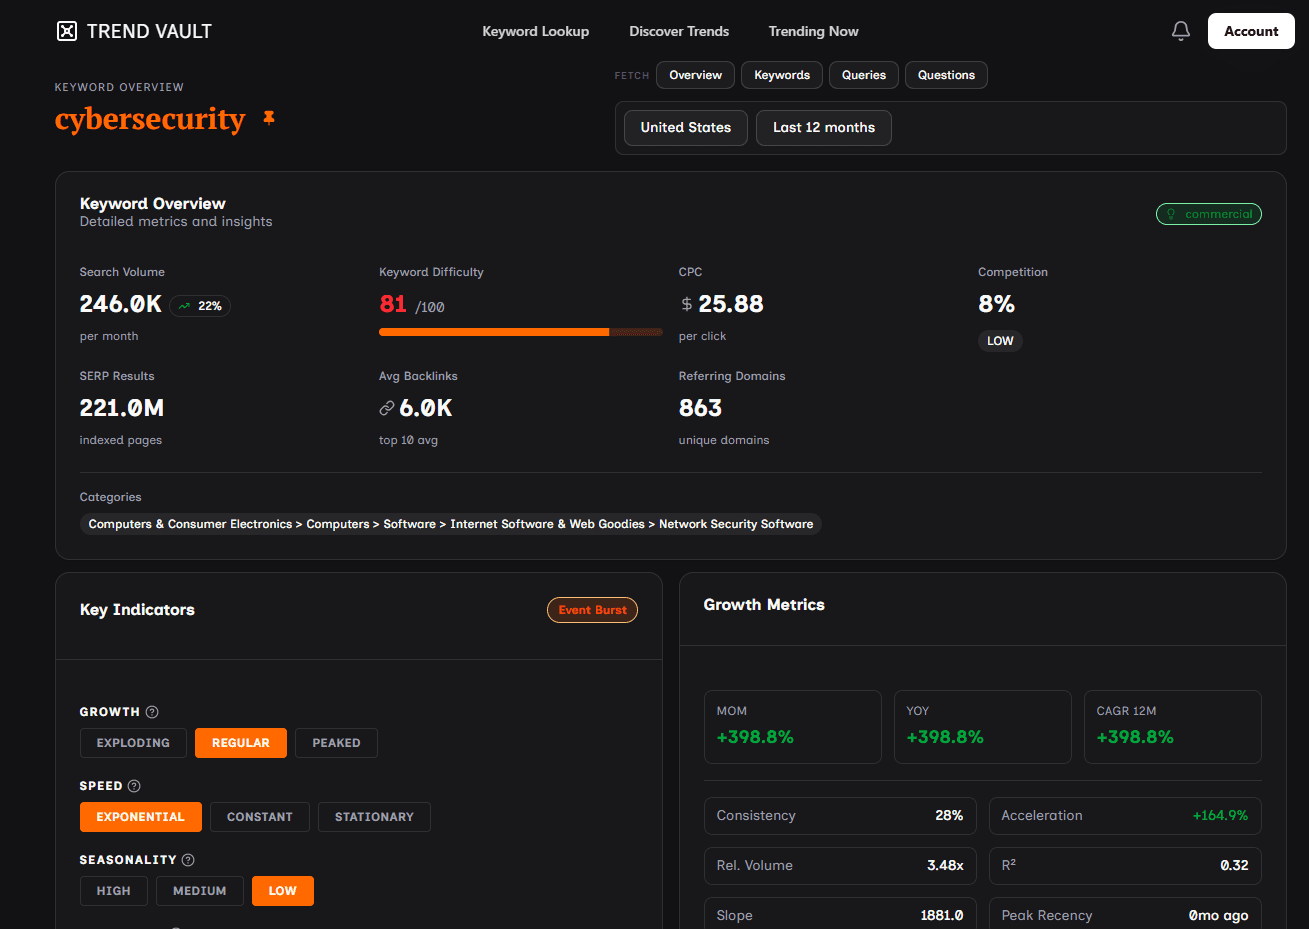Click the Growth Metrics heading

(x=764, y=605)
